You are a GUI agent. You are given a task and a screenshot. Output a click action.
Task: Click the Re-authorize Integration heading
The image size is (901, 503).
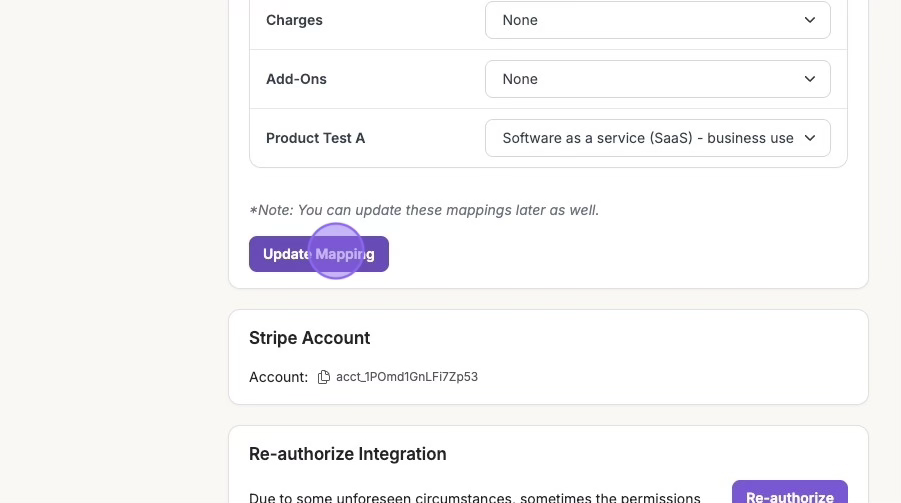click(x=347, y=454)
